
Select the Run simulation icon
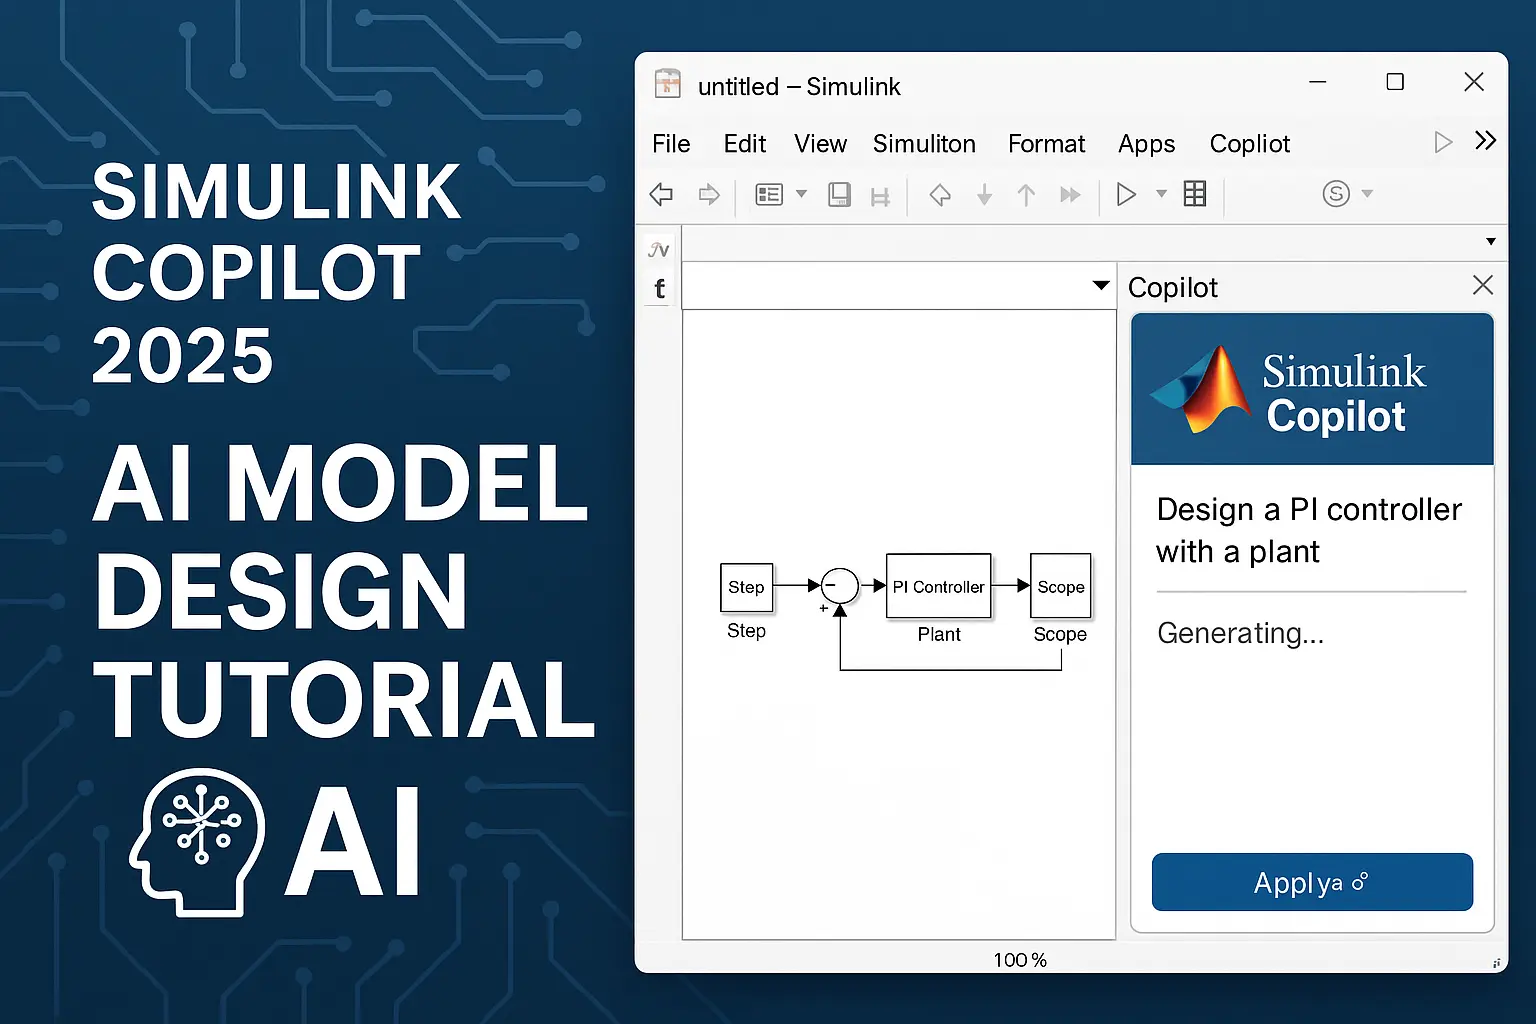(x=1126, y=194)
